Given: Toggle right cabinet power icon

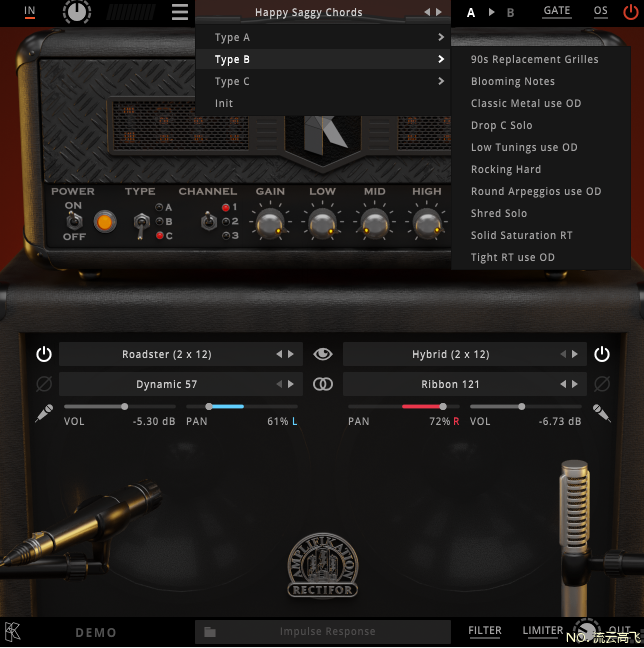Looking at the screenshot, I should pyautogui.click(x=601, y=354).
